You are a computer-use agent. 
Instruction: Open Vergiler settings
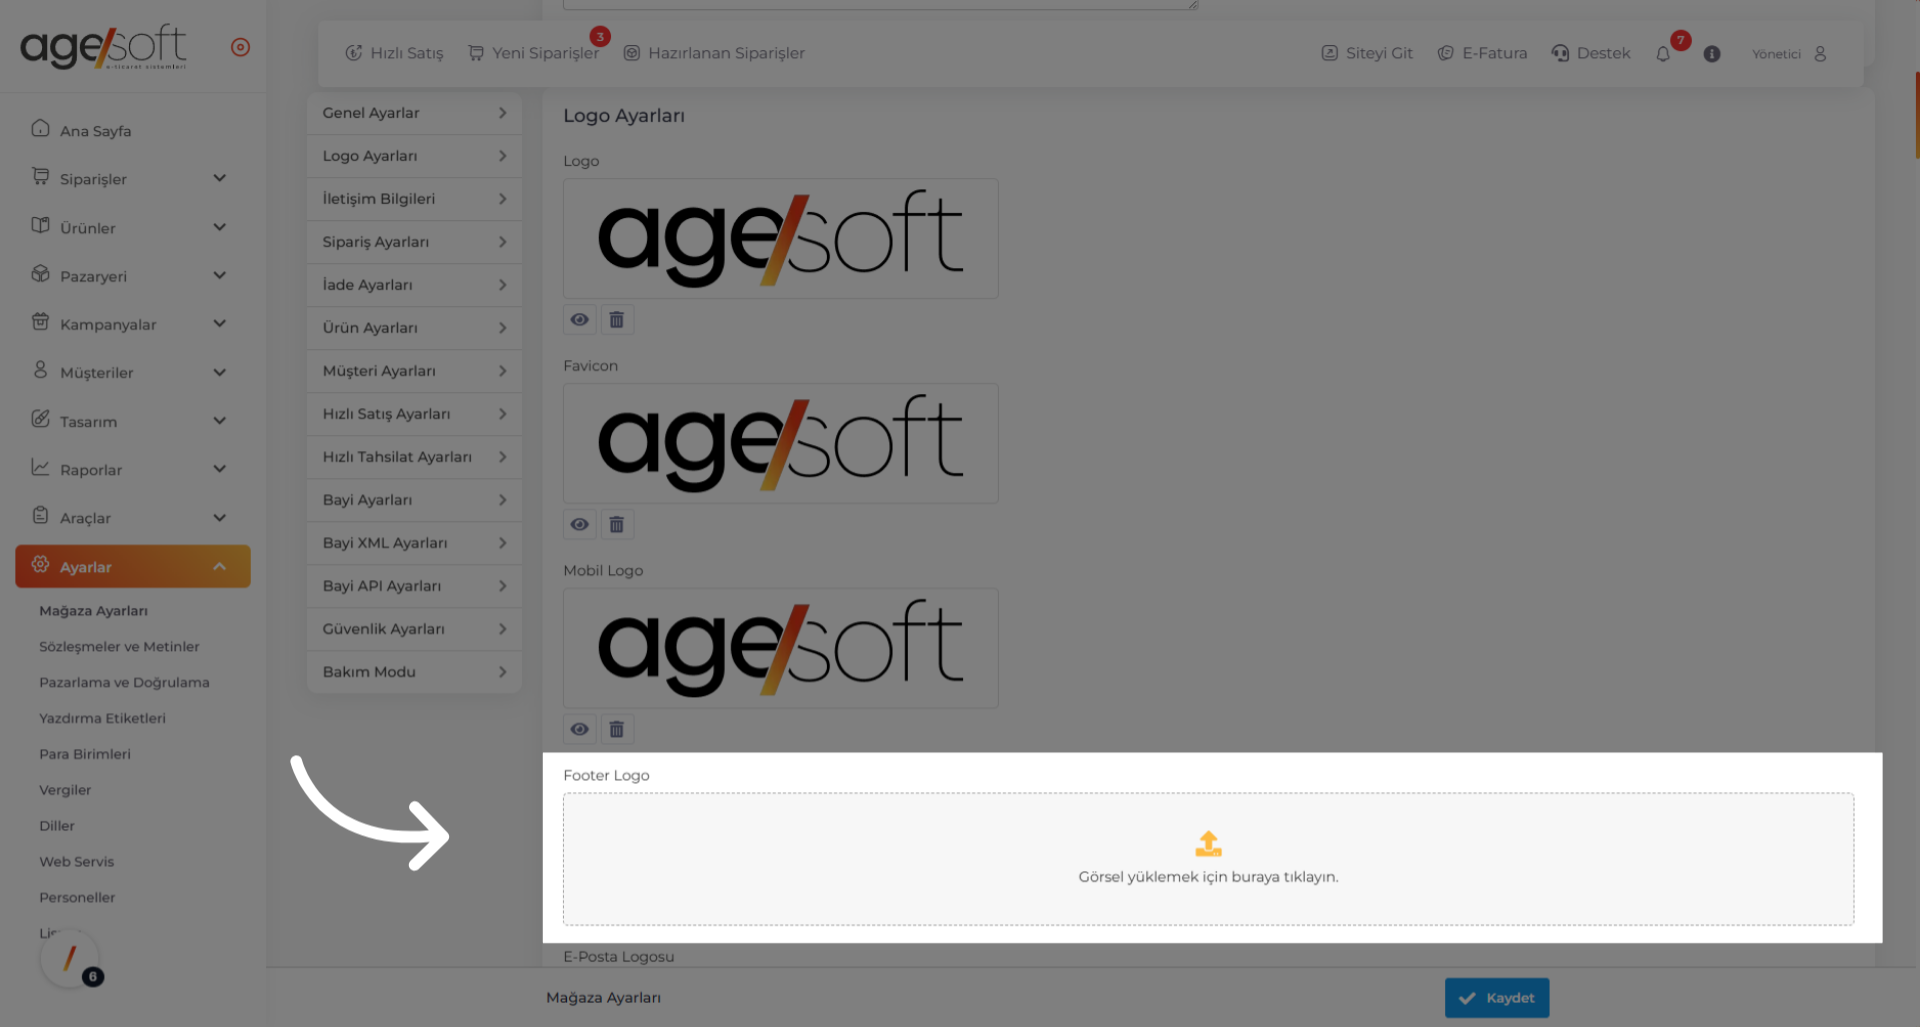pos(65,790)
